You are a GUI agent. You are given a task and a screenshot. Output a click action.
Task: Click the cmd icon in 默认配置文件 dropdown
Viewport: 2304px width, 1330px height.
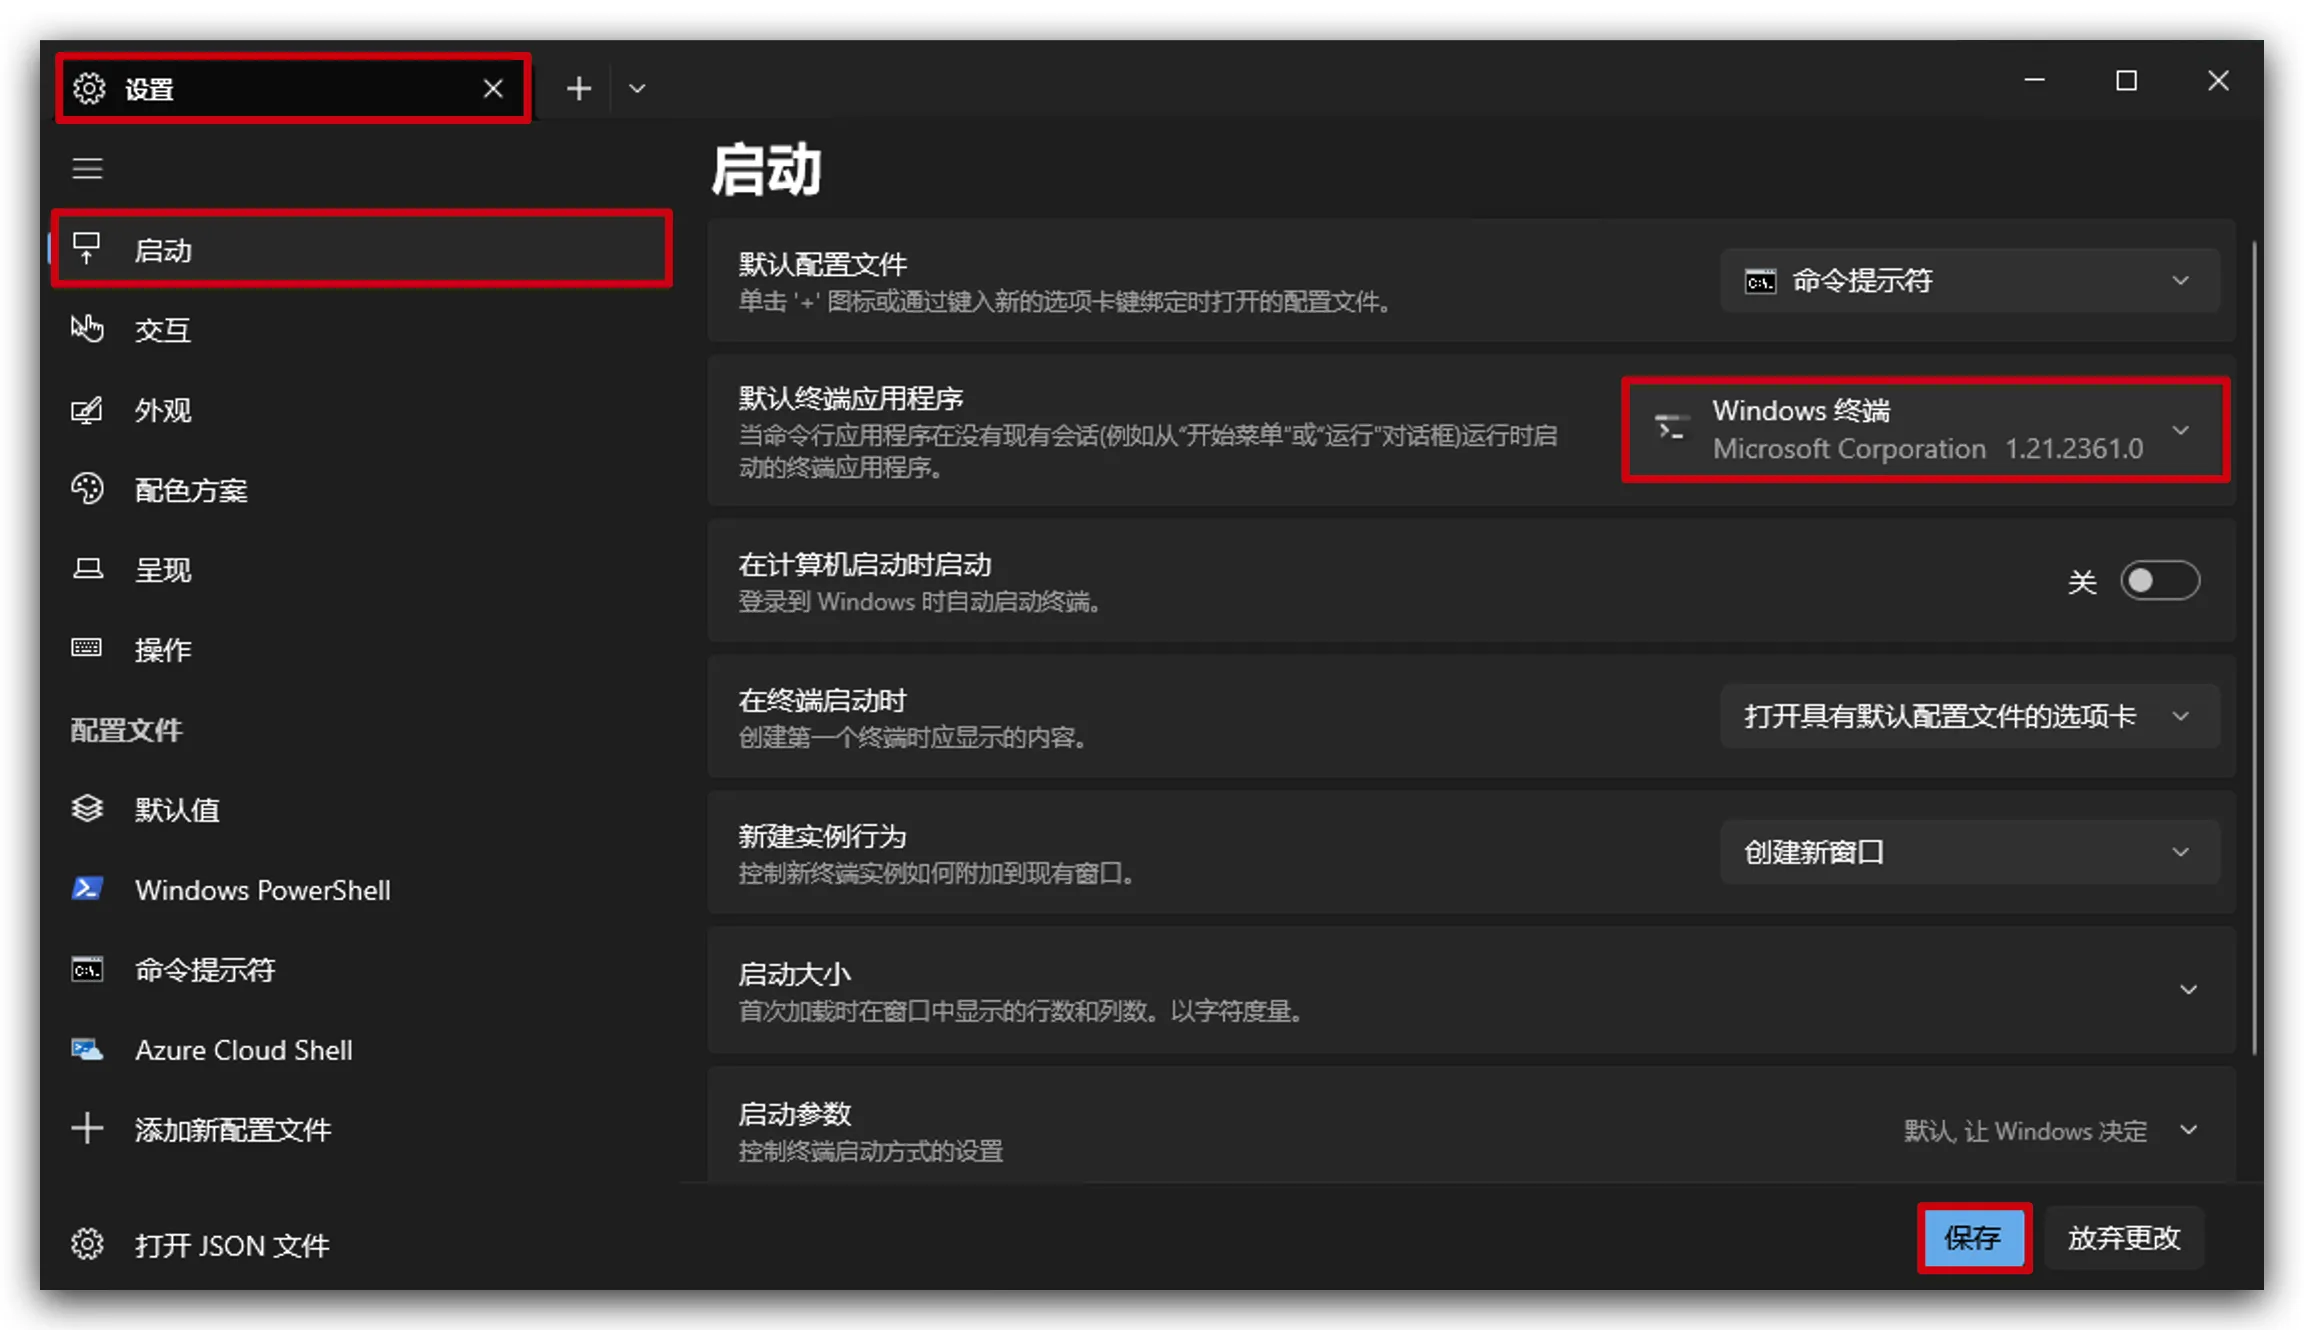point(1761,281)
